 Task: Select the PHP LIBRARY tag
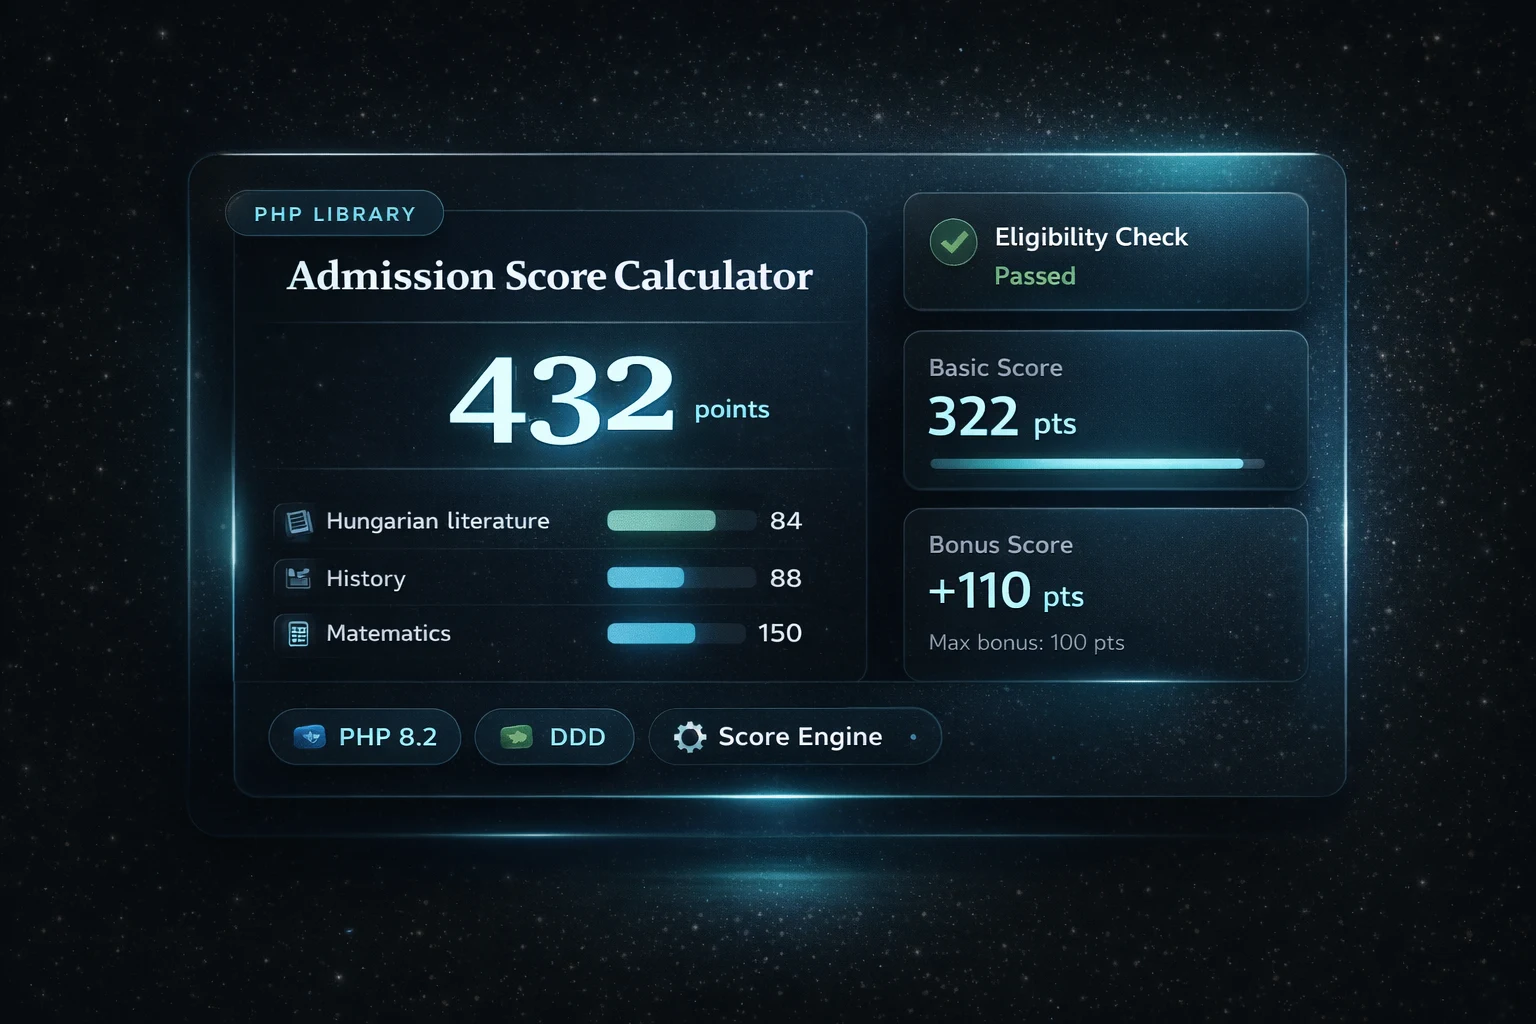tap(335, 214)
